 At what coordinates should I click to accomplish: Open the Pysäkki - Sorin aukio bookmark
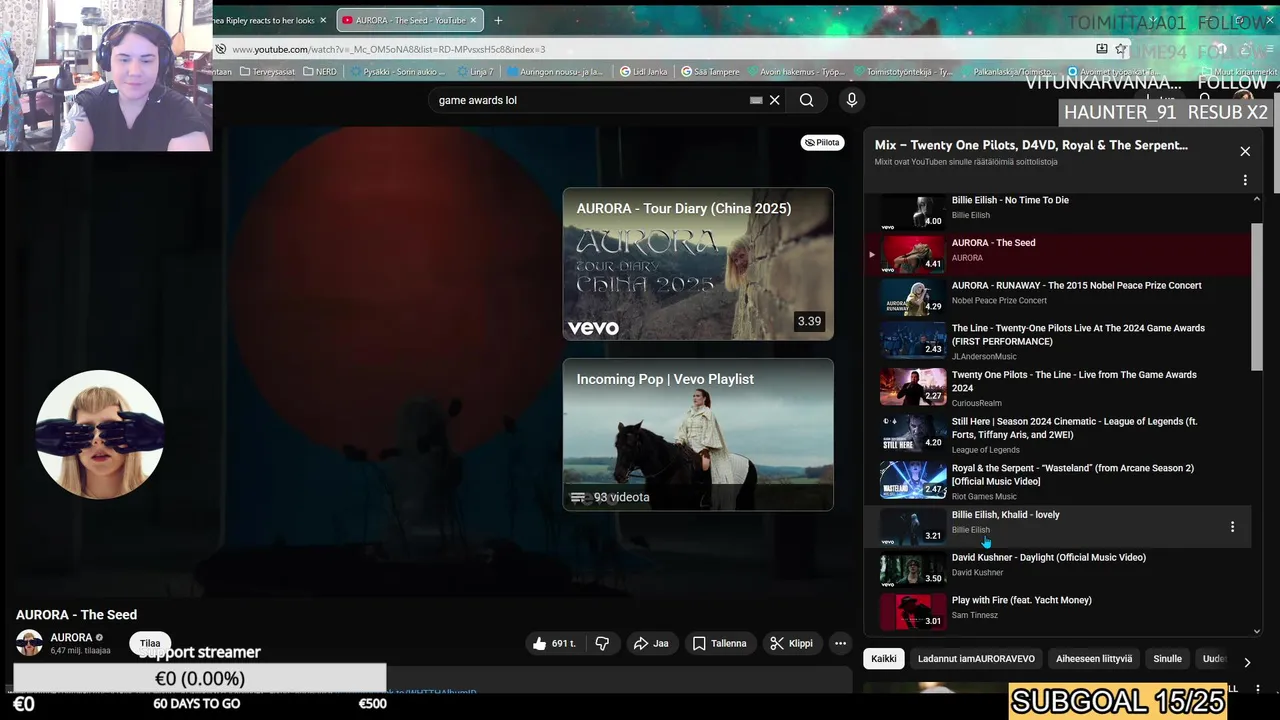click(x=397, y=72)
